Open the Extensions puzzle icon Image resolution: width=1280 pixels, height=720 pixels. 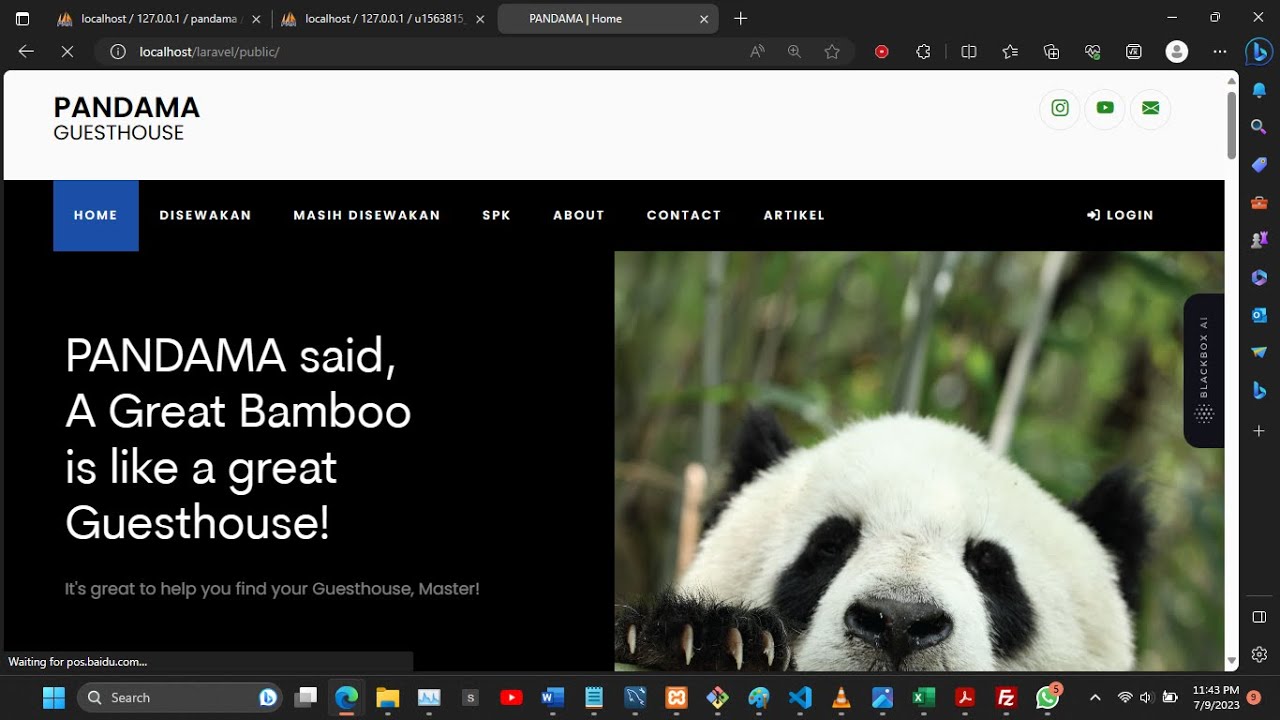point(923,52)
